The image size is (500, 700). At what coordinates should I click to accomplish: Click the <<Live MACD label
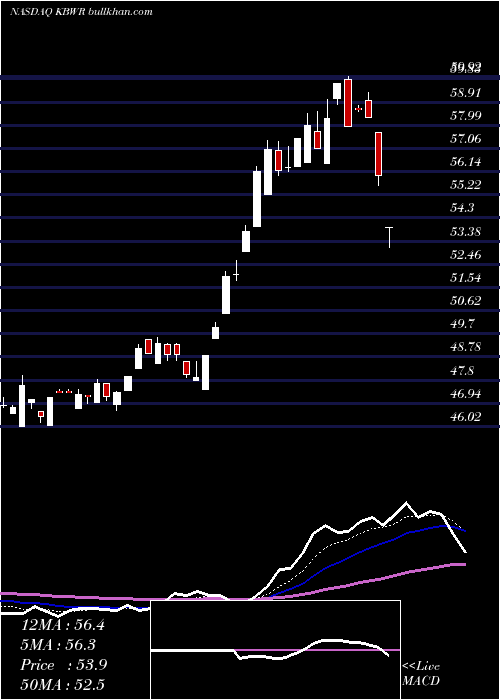click(421, 673)
